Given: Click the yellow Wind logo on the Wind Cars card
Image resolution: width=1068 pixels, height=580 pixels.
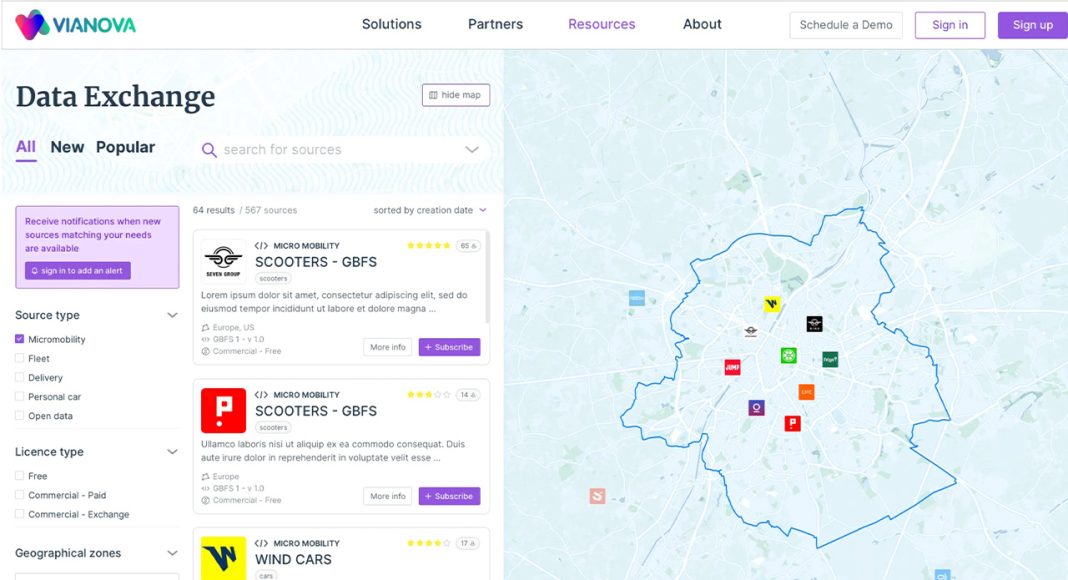Looking at the screenshot, I should coord(223,558).
